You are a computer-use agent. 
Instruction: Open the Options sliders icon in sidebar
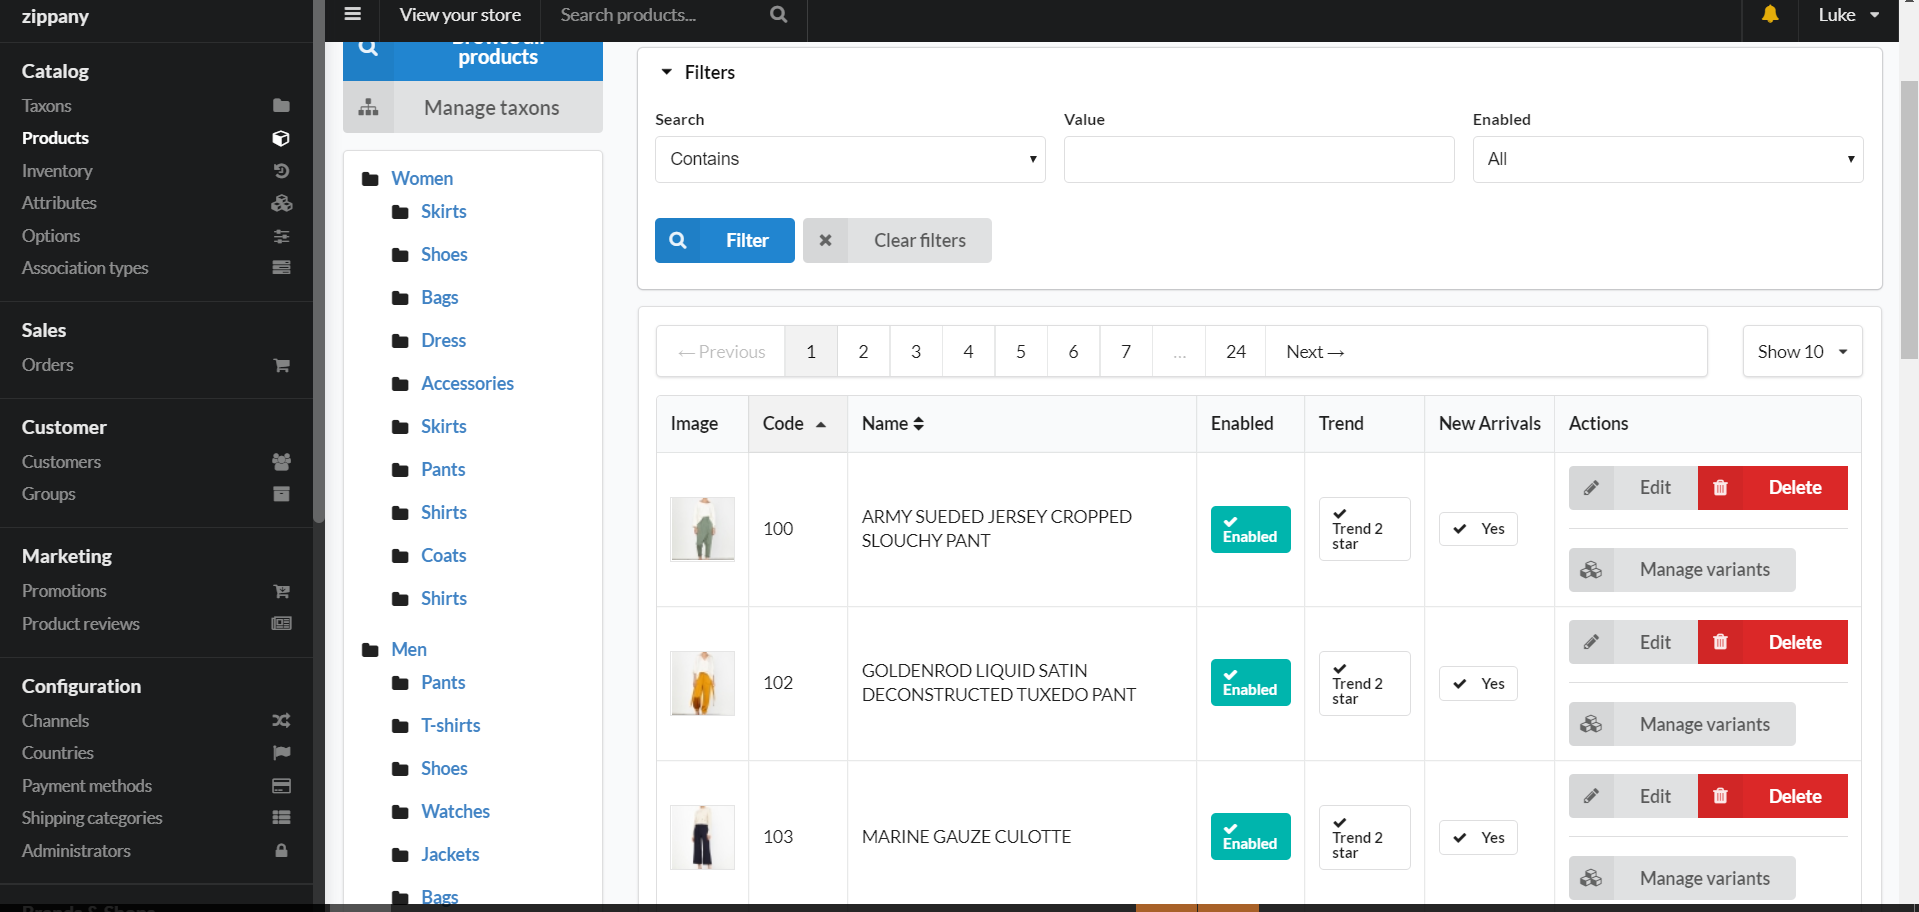(x=281, y=236)
